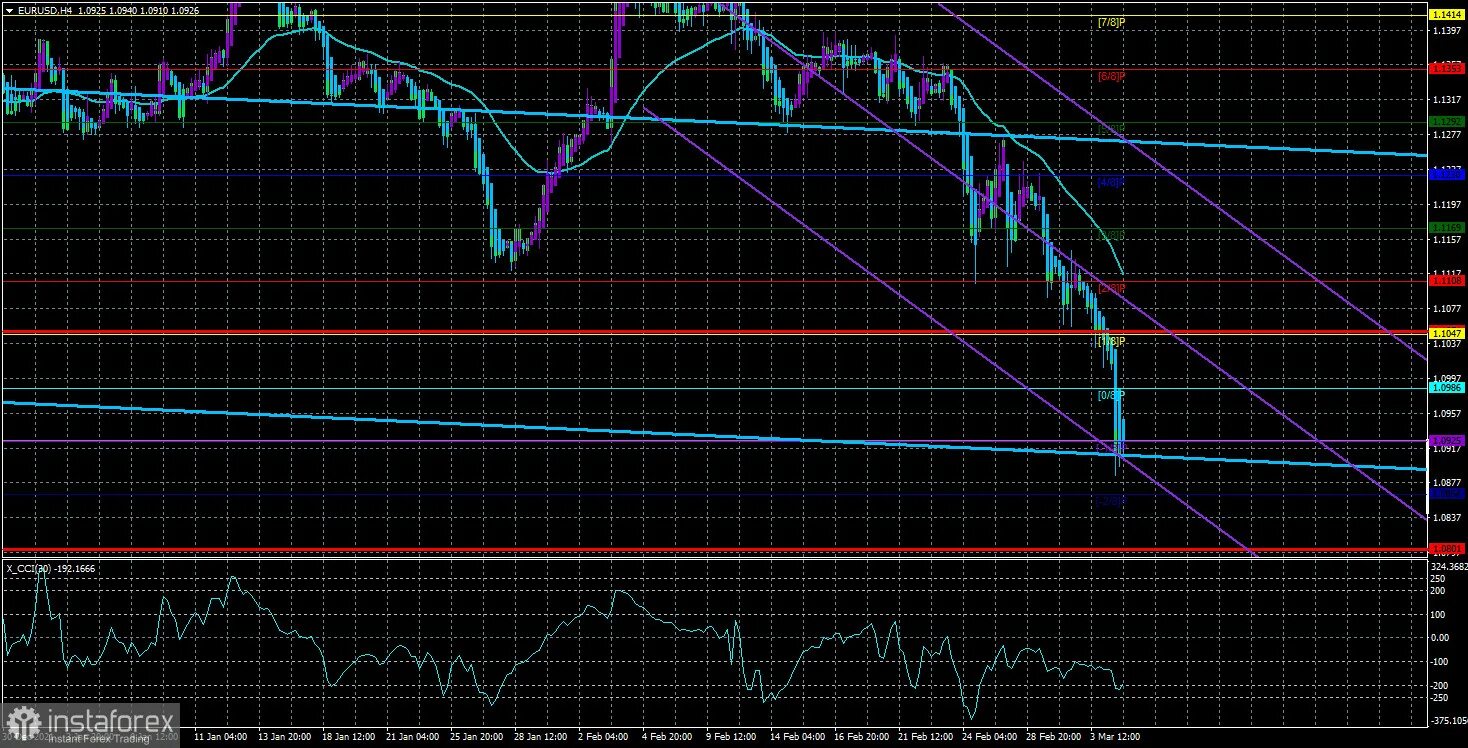The height and width of the screenshot is (748, 1468).
Task: Click the 1.0997 price scale value
Action: pos(1446,379)
